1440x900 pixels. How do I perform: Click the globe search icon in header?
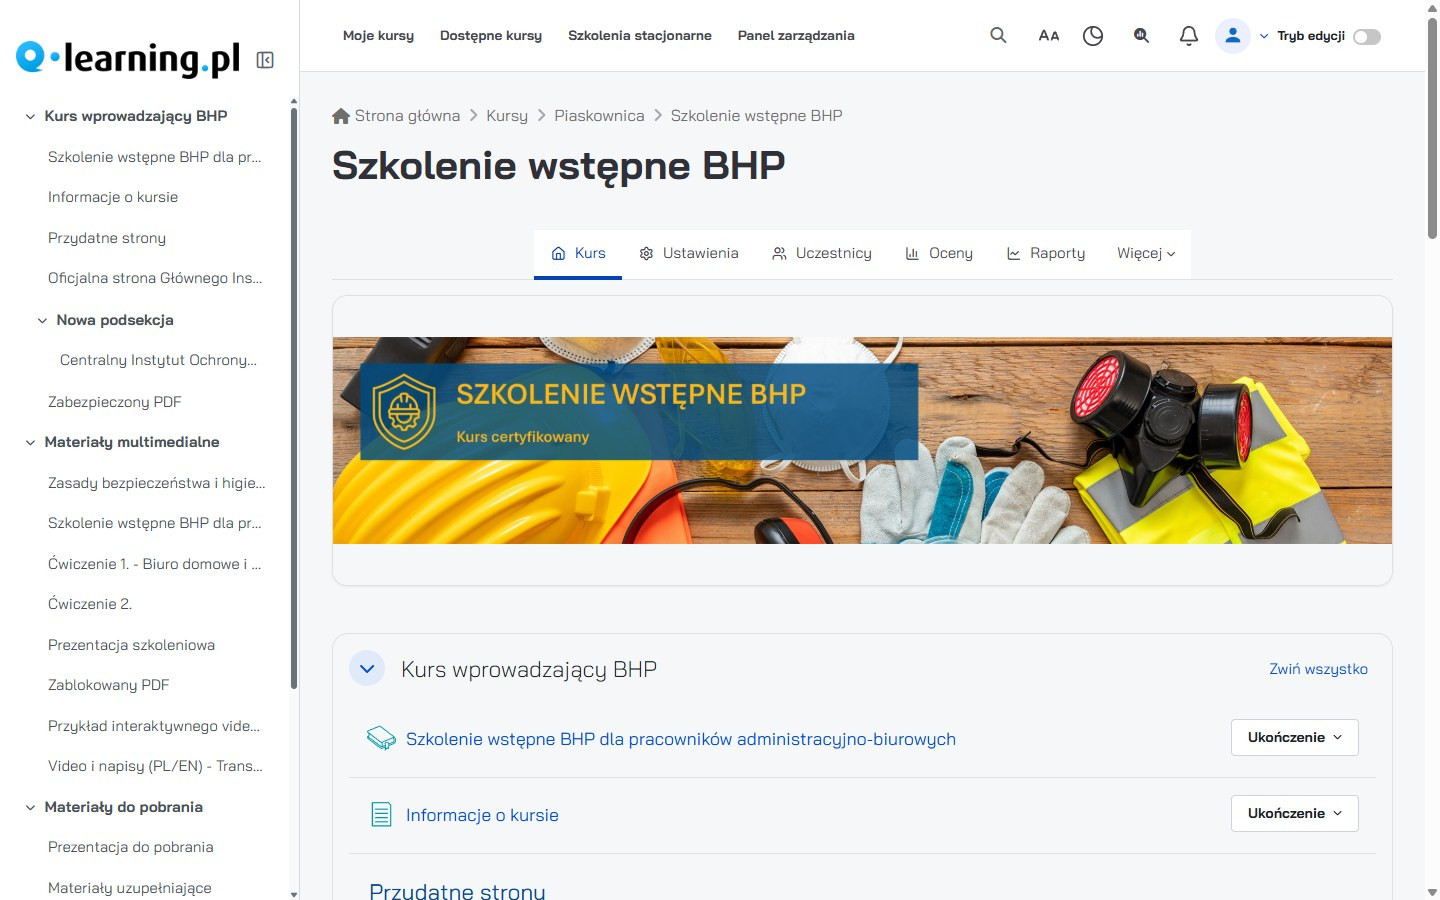click(x=1141, y=36)
